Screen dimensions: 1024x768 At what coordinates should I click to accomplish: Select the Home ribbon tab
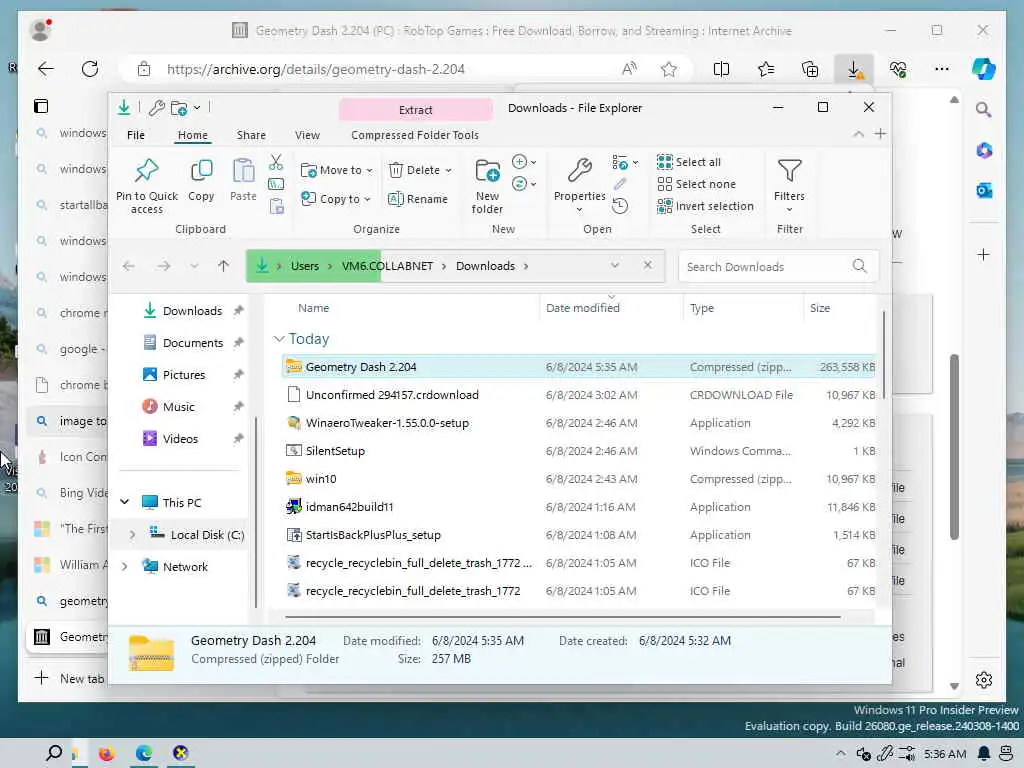[x=193, y=135]
